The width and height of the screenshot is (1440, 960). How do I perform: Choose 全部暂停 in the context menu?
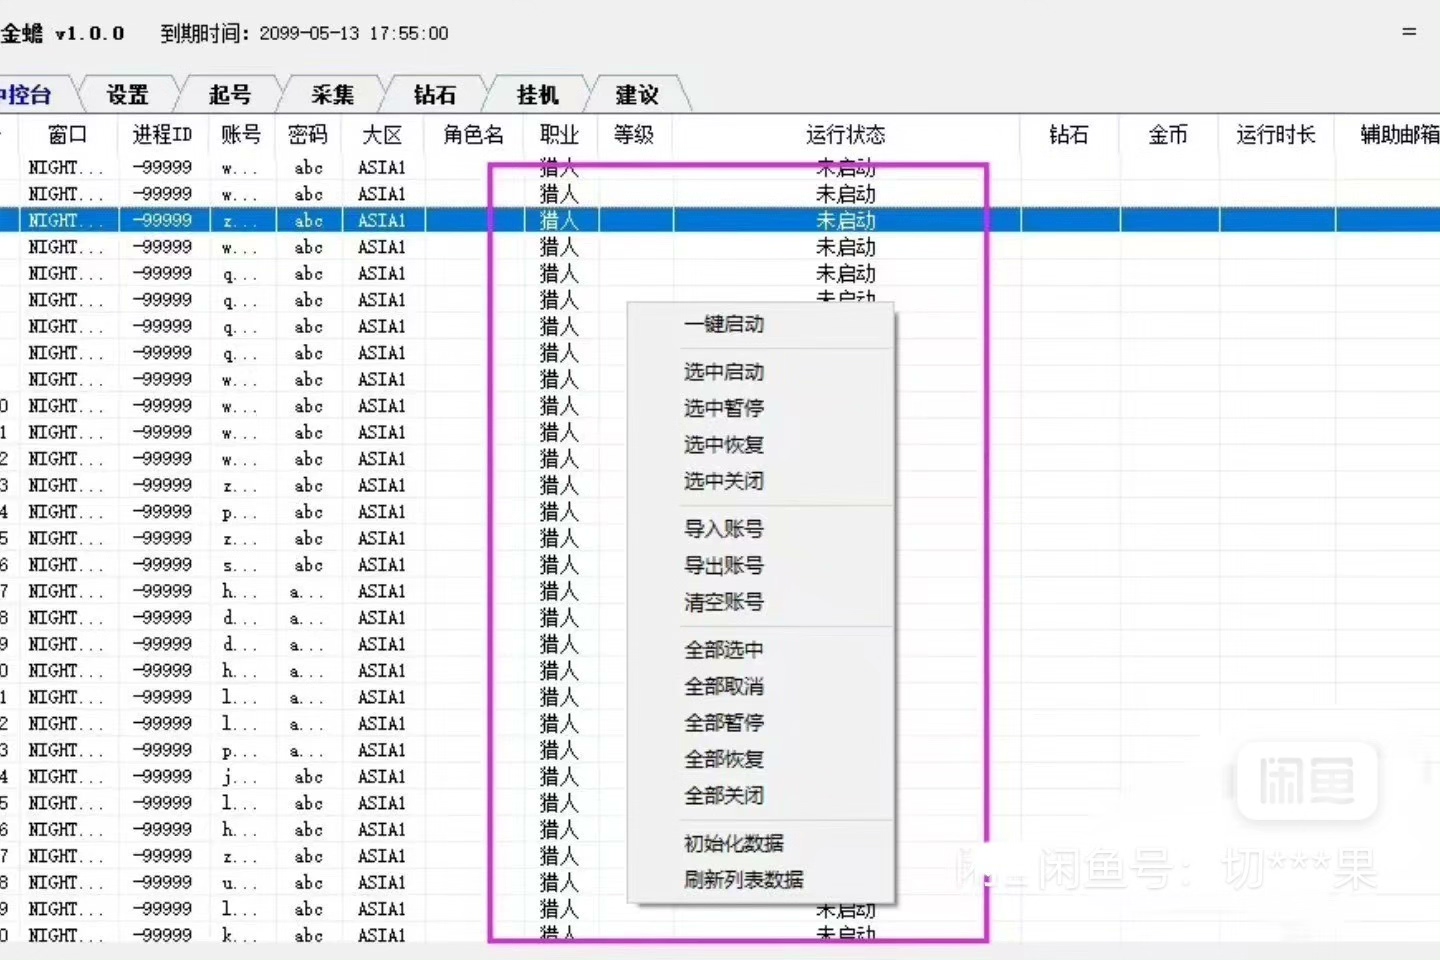coord(724,722)
